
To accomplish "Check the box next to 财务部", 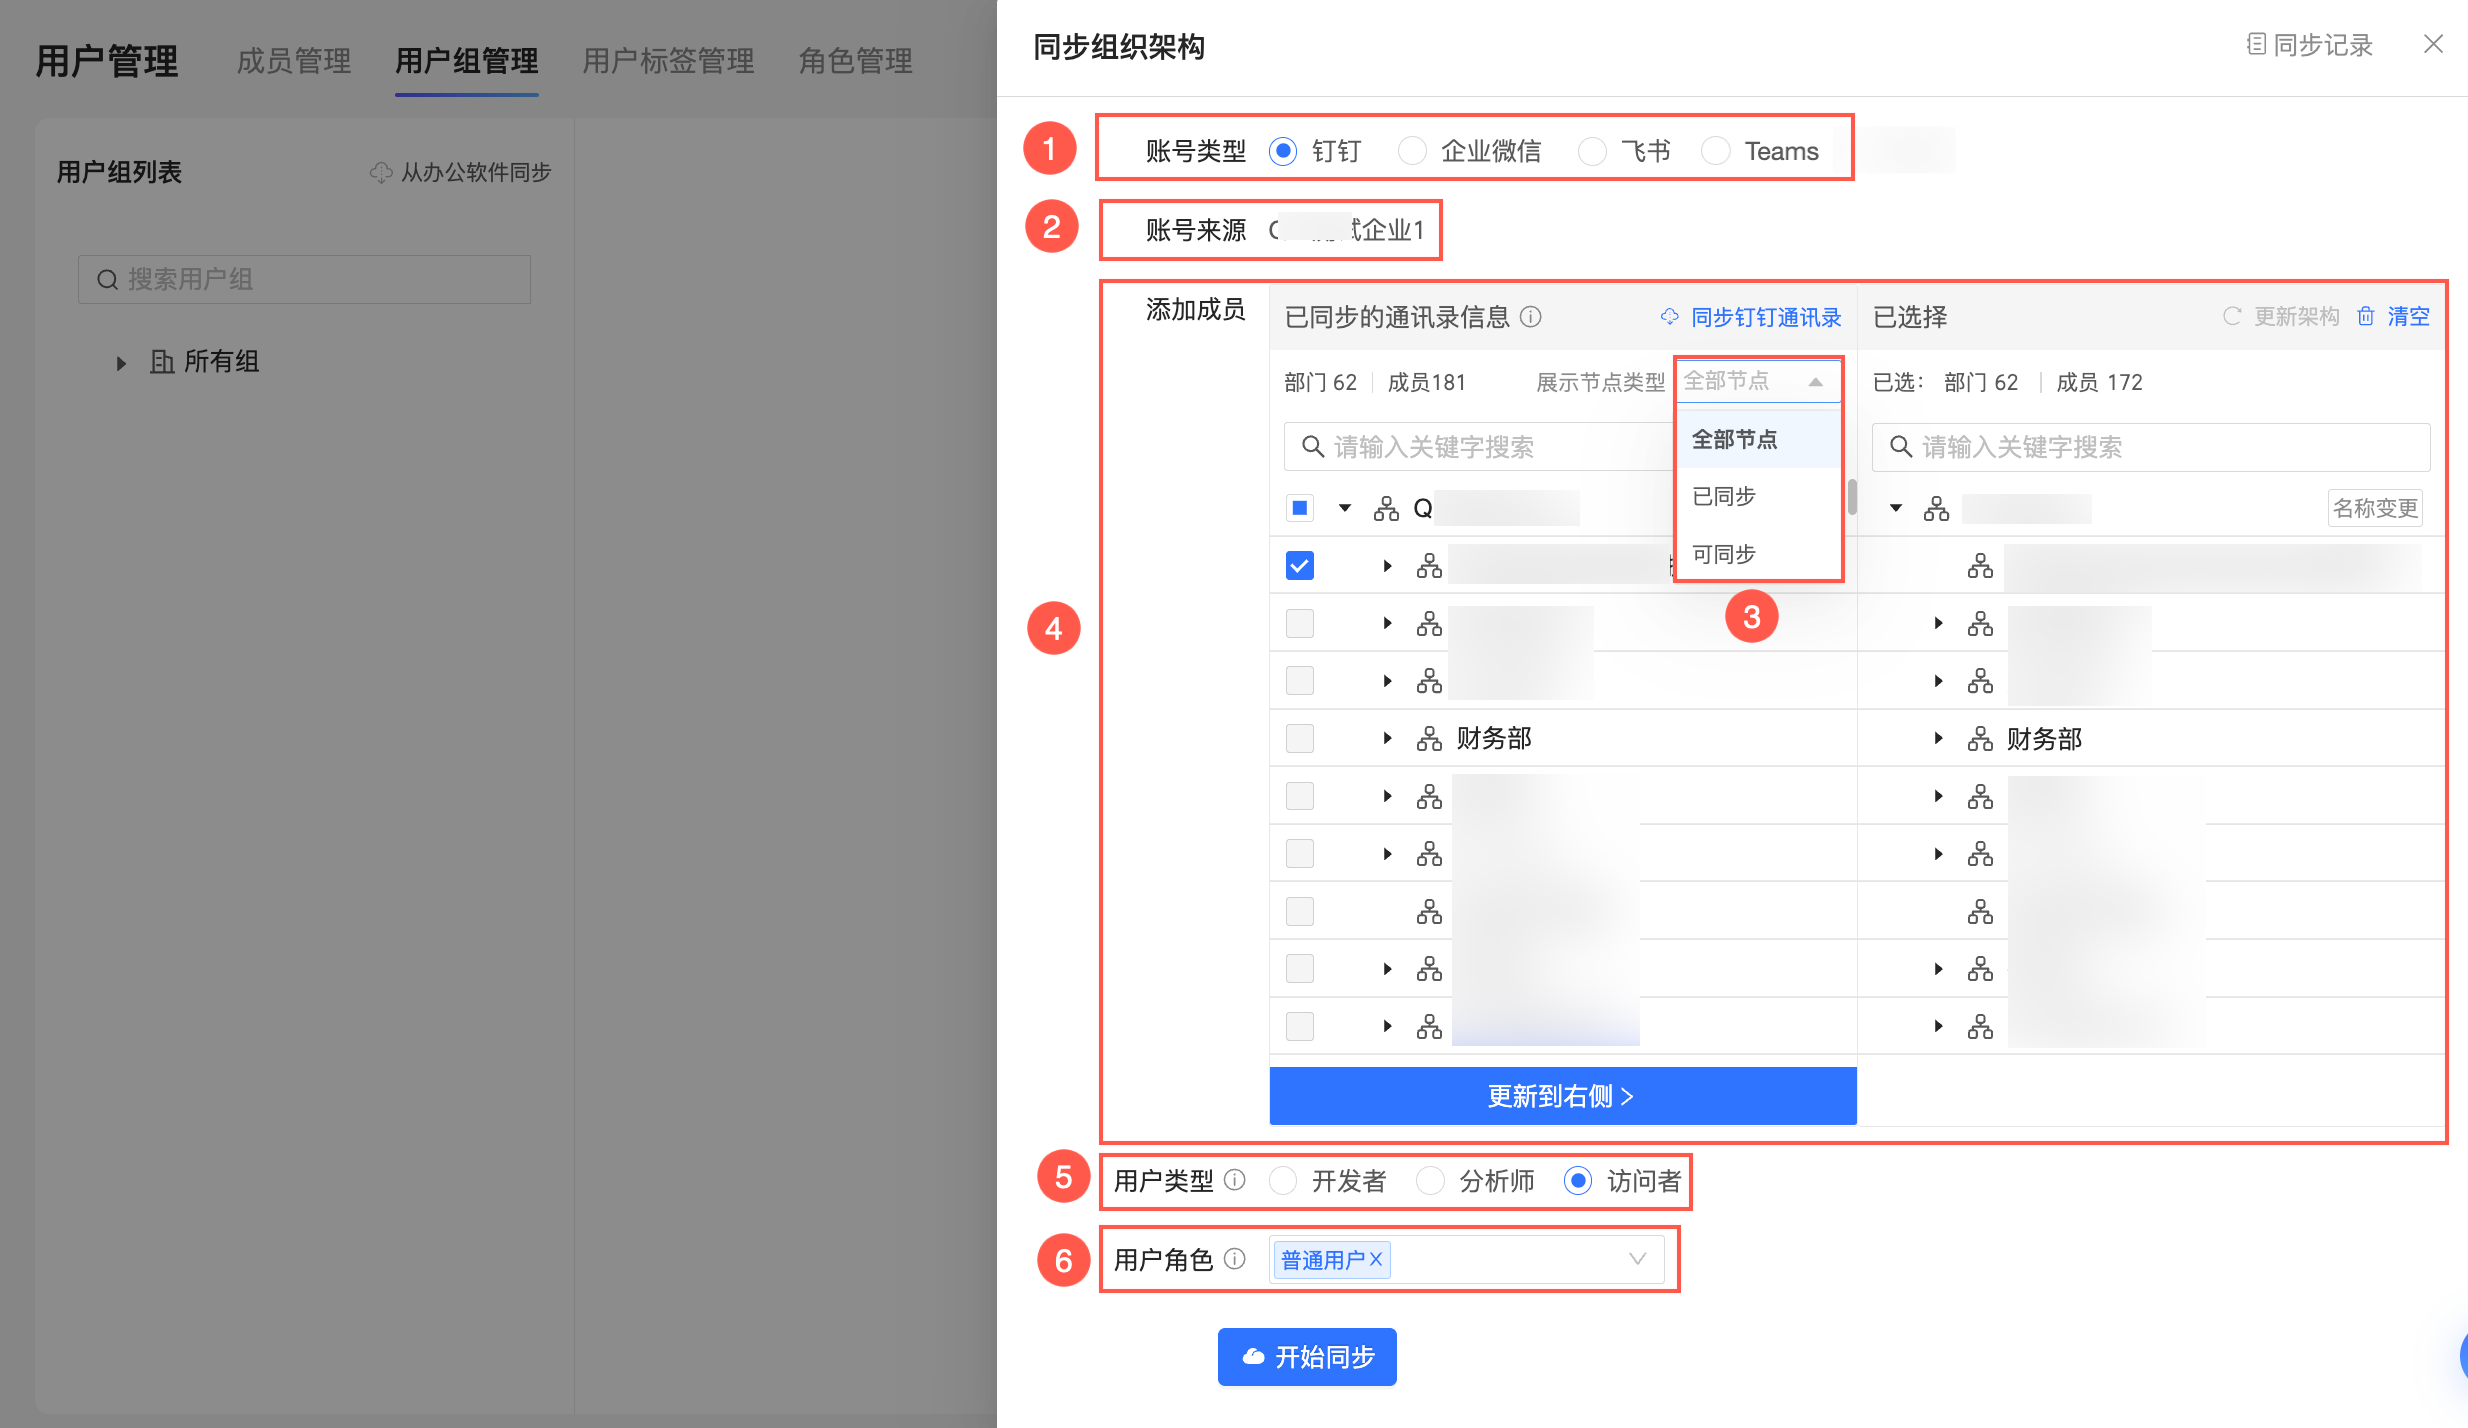I will (x=1300, y=739).
